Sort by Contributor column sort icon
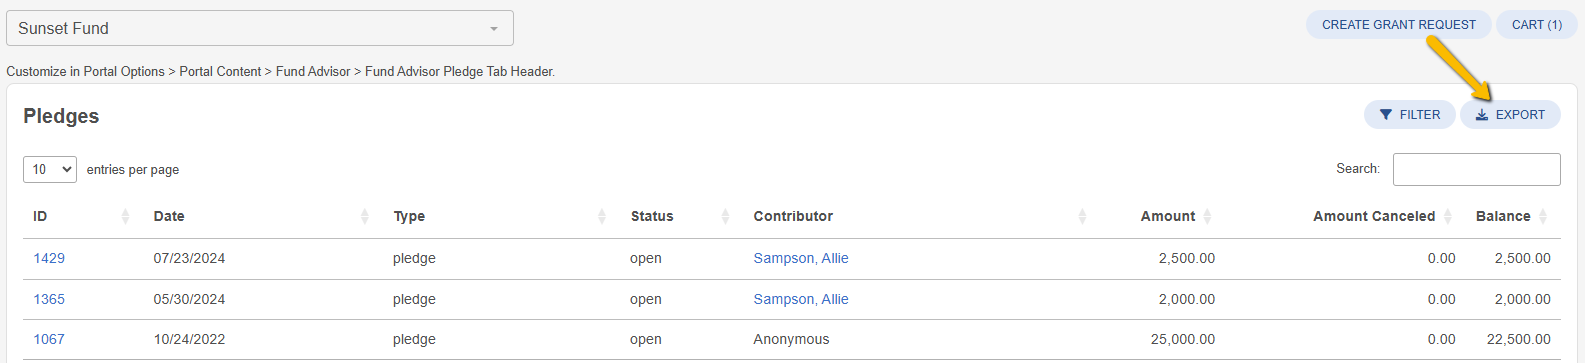 pyautogui.click(x=1082, y=216)
